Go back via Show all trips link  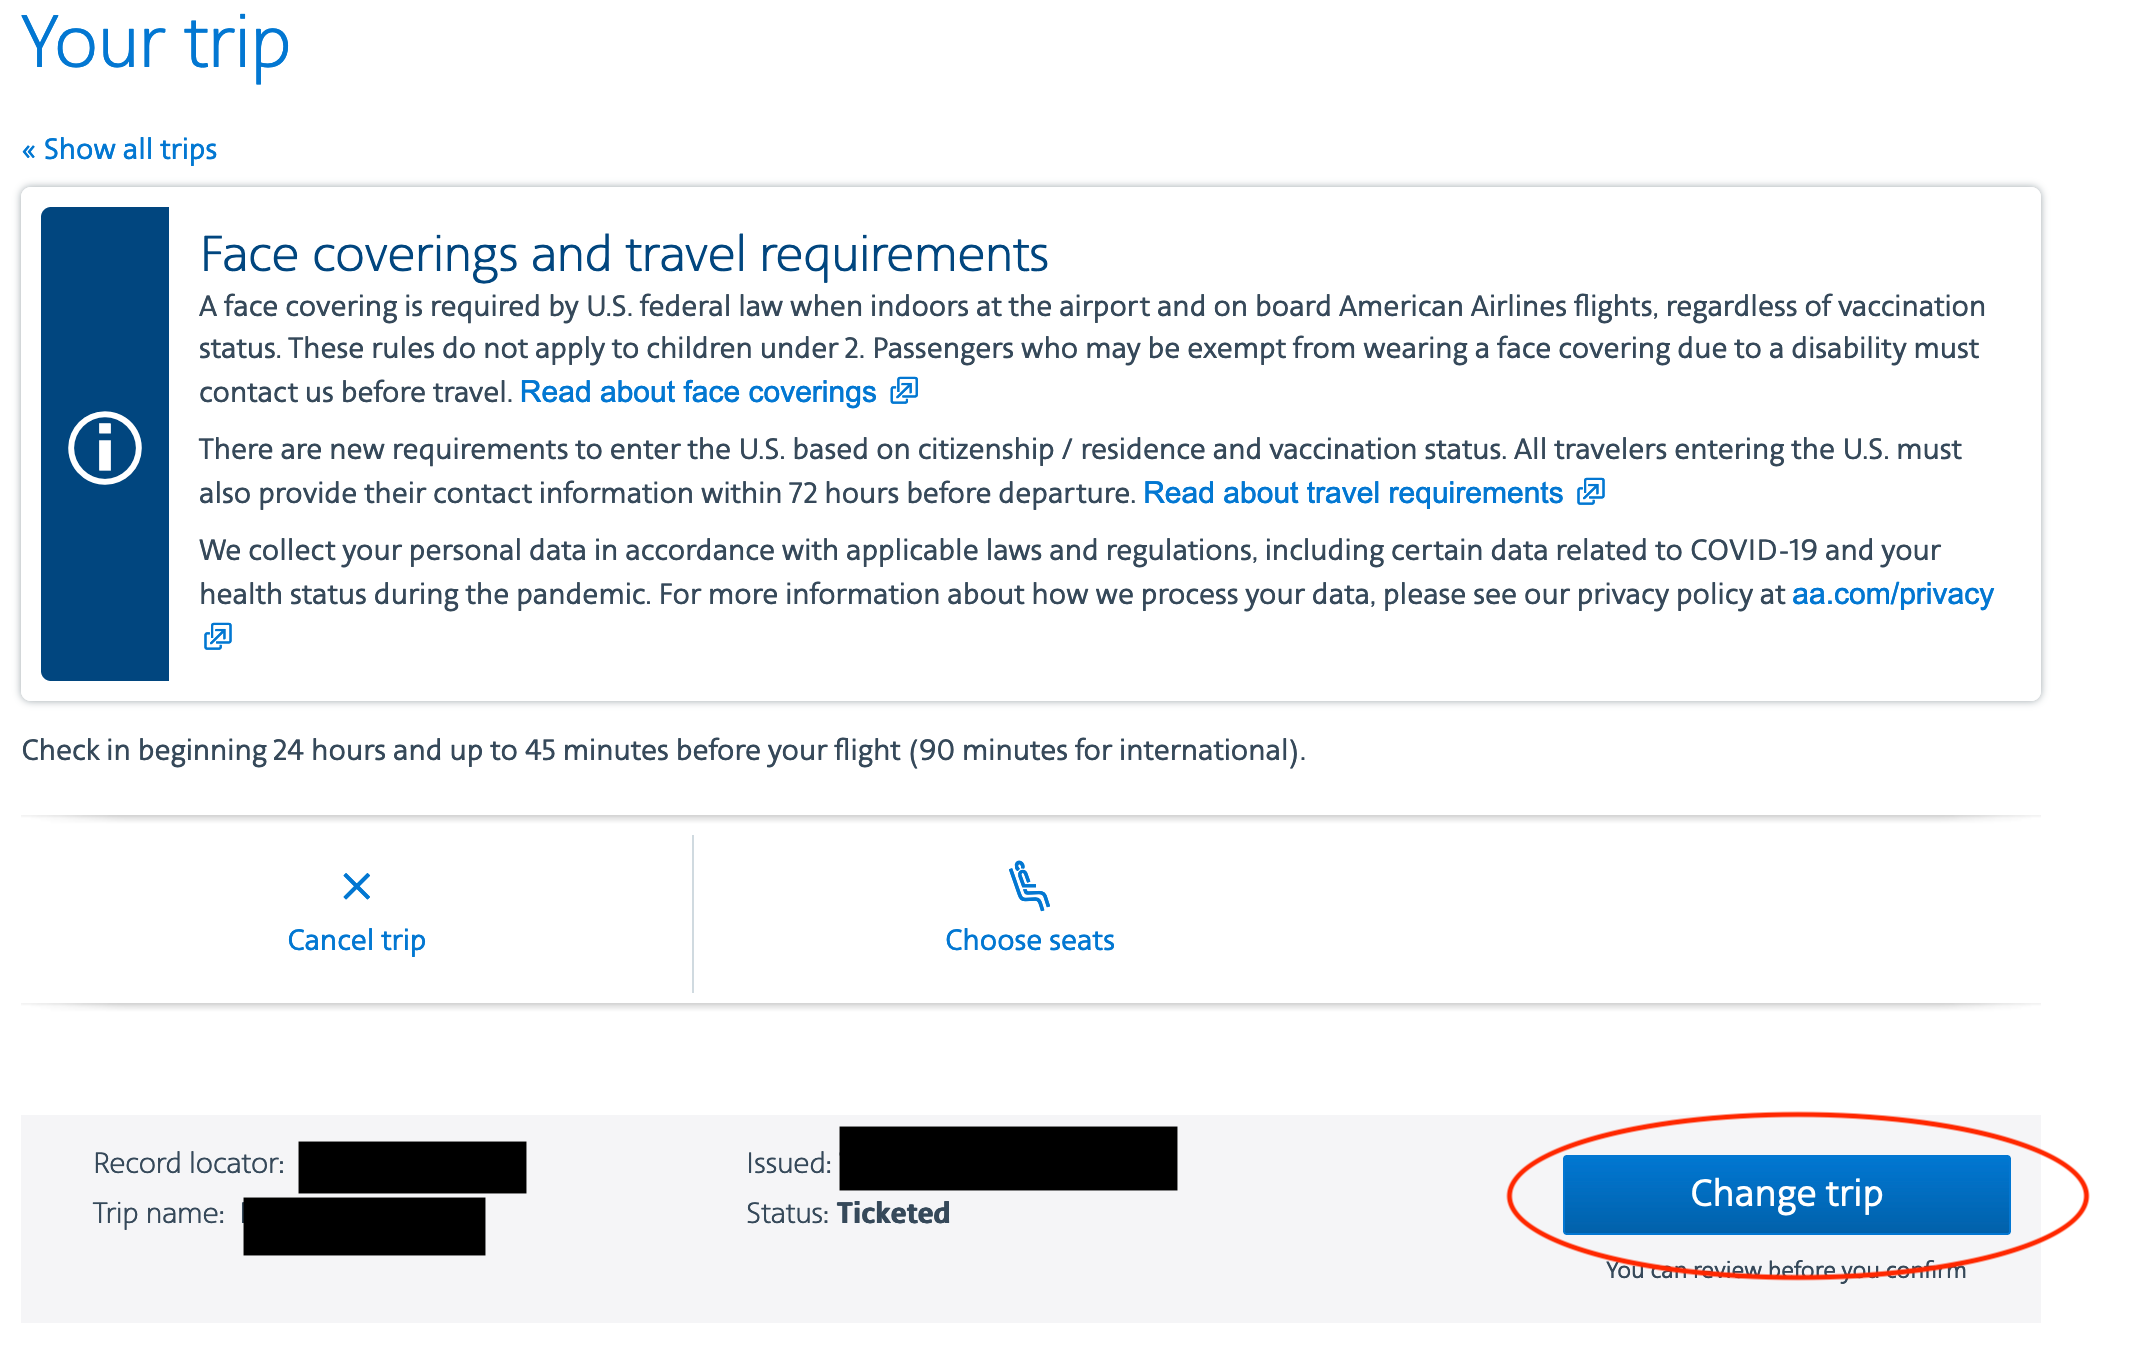coord(119,149)
